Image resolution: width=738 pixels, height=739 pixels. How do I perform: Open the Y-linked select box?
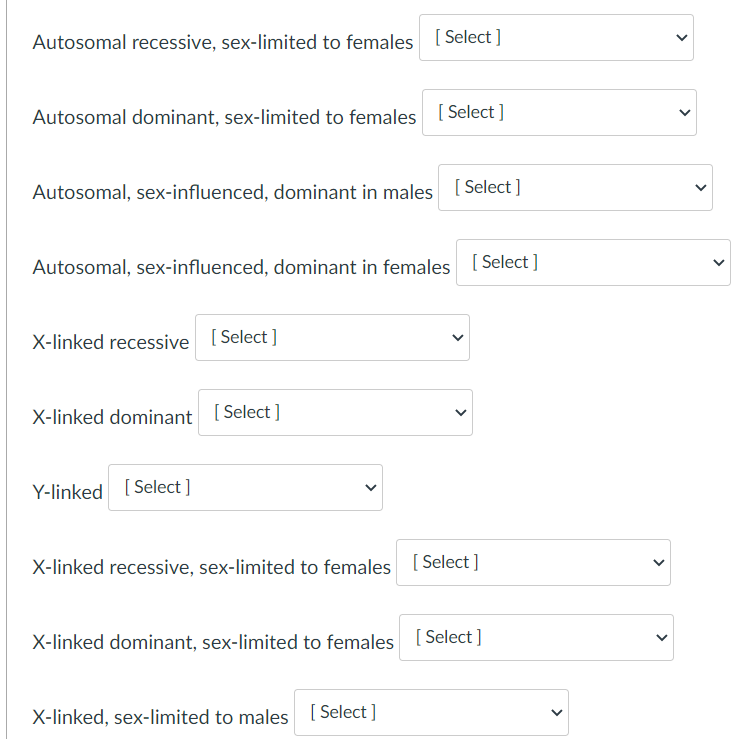coord(245,487)
